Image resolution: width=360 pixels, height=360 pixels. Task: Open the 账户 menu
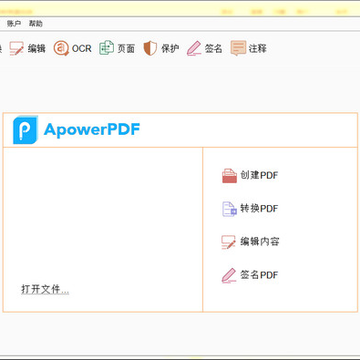coord(14,24)
